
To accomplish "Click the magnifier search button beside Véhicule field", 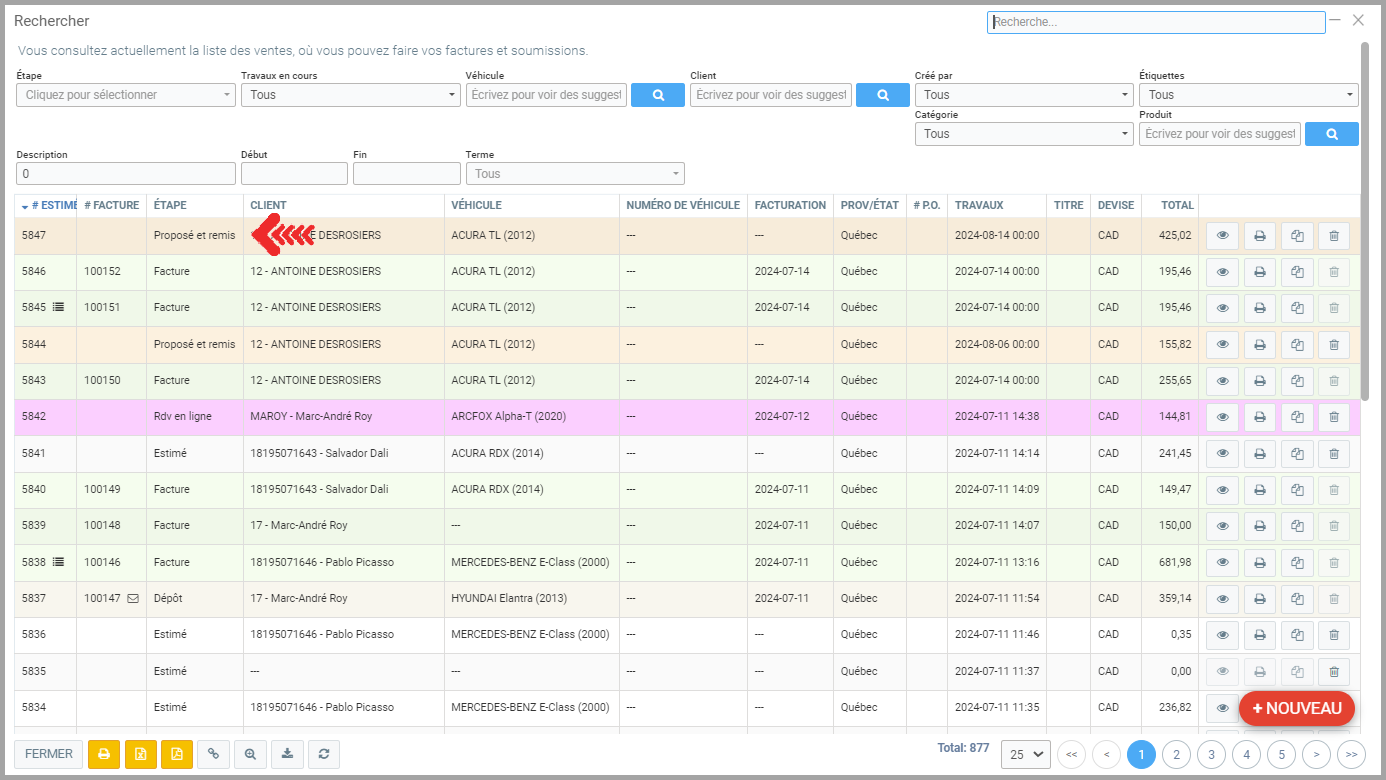I will [x=658, y=95].
